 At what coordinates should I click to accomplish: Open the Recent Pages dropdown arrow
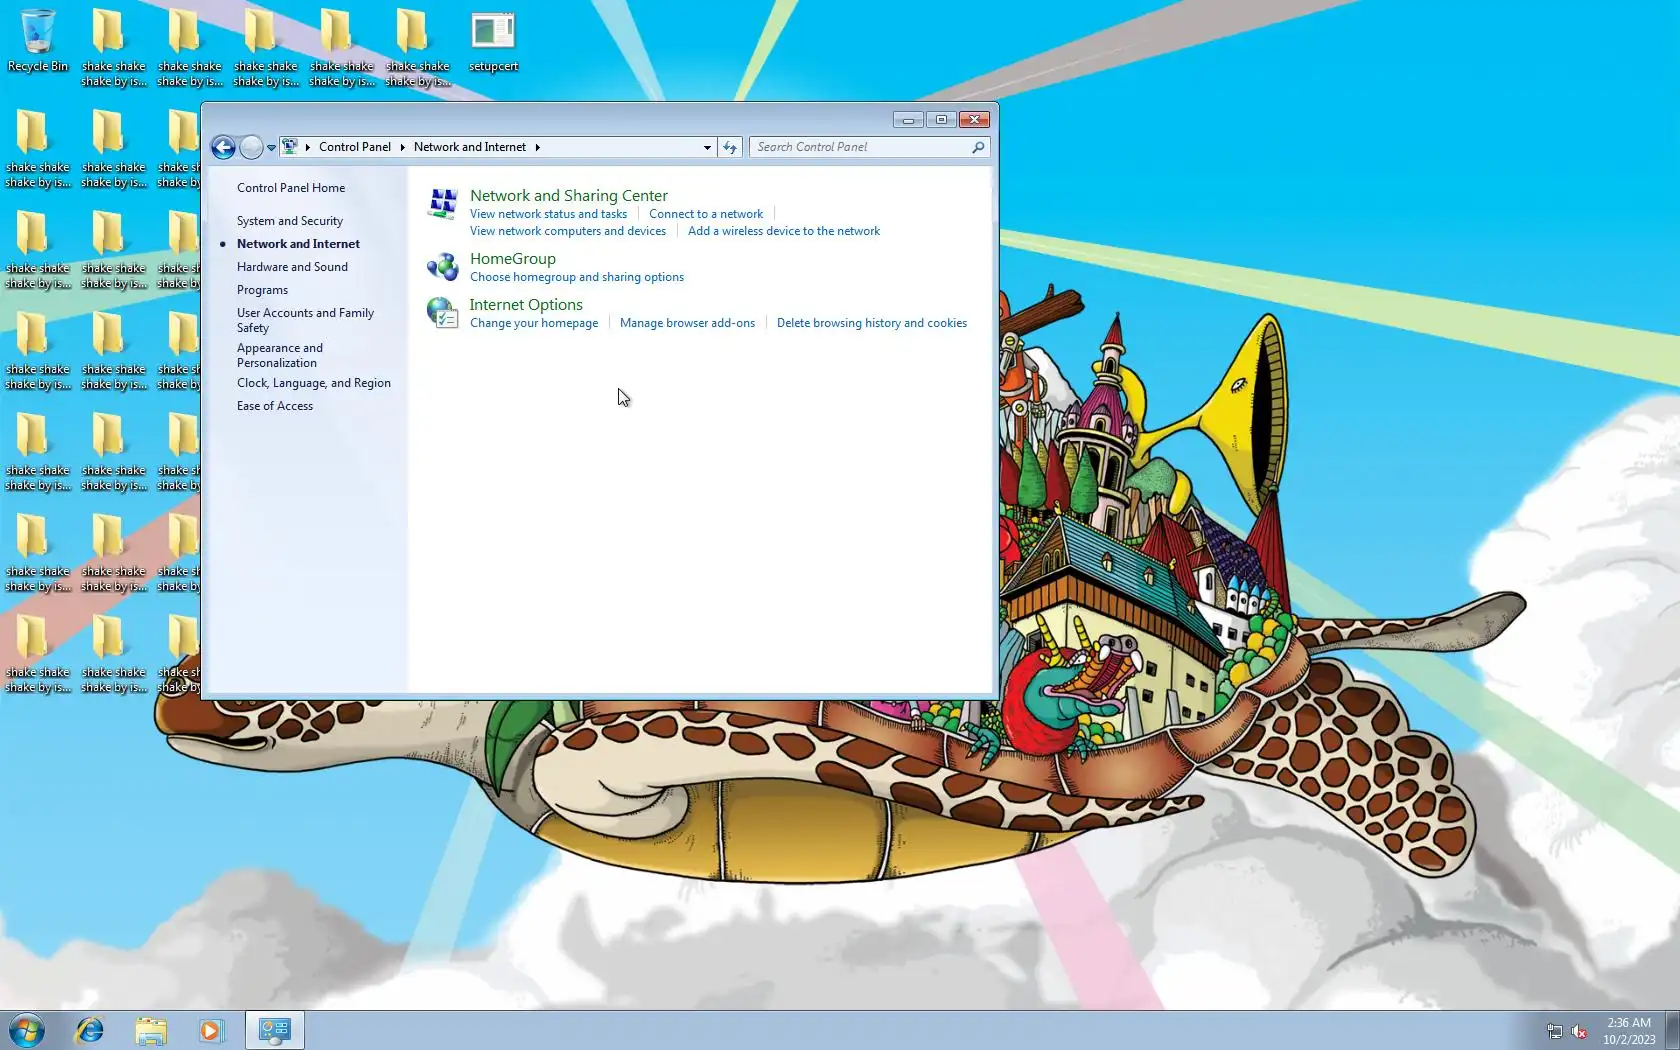(271, 148)
